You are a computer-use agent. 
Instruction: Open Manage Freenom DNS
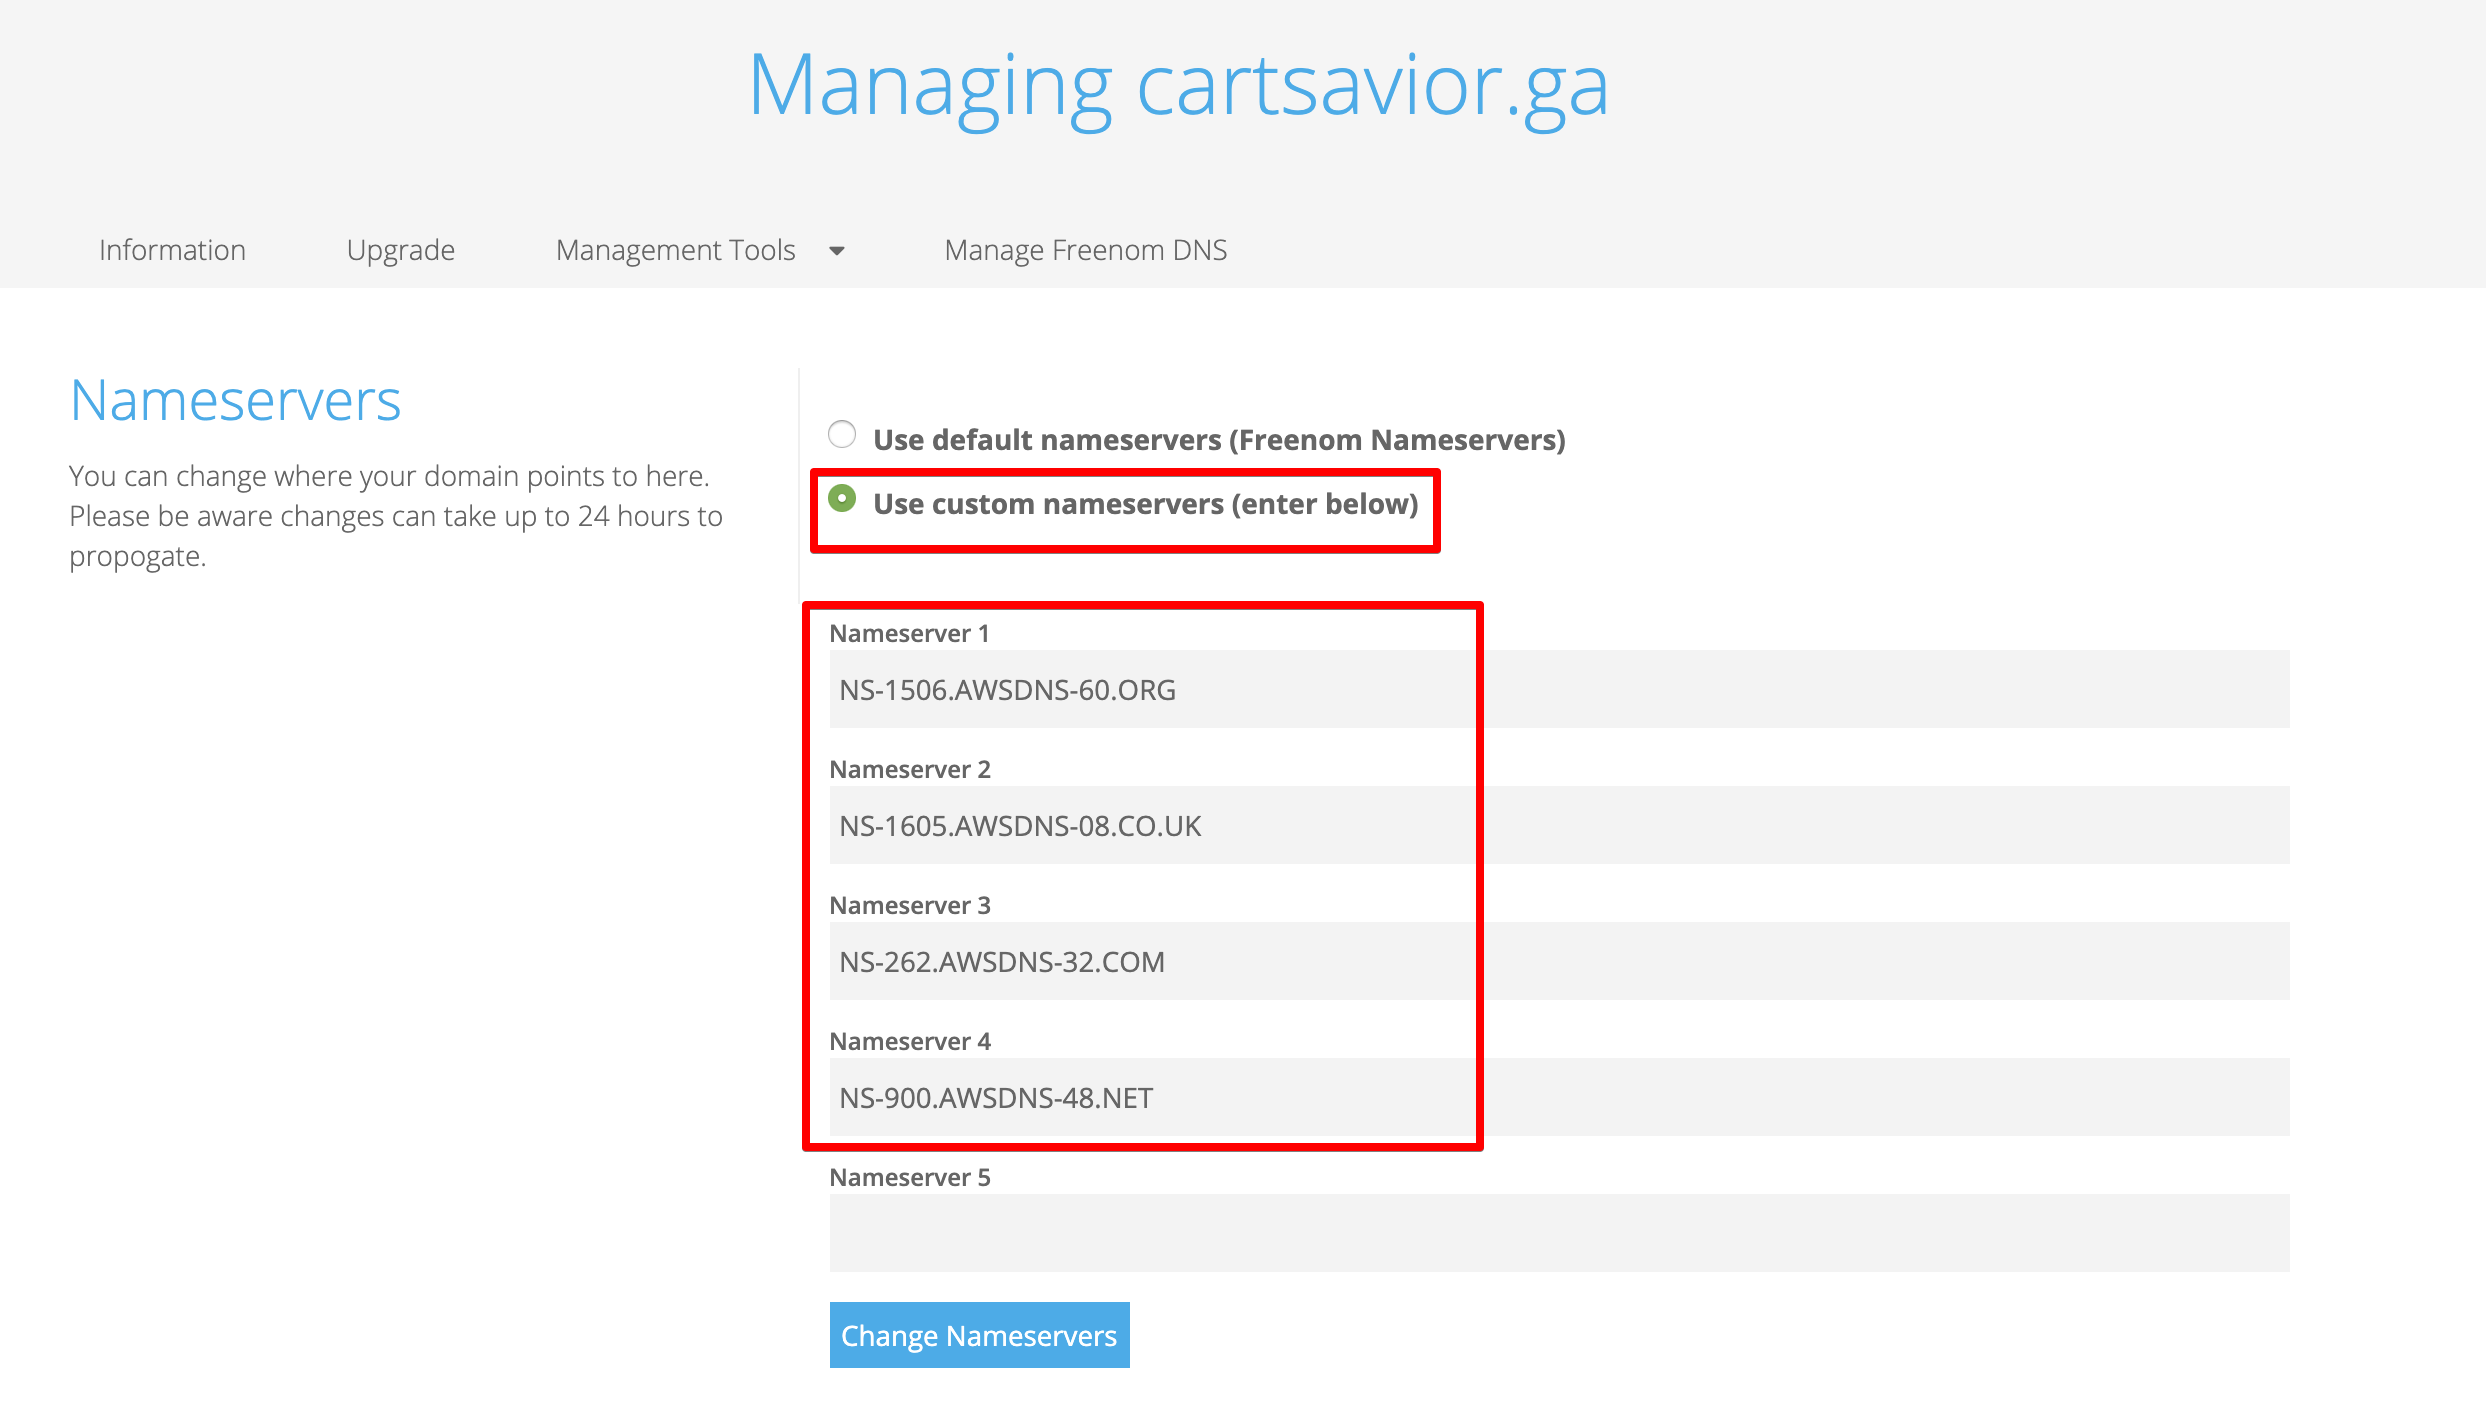(x=1085, y=250)
